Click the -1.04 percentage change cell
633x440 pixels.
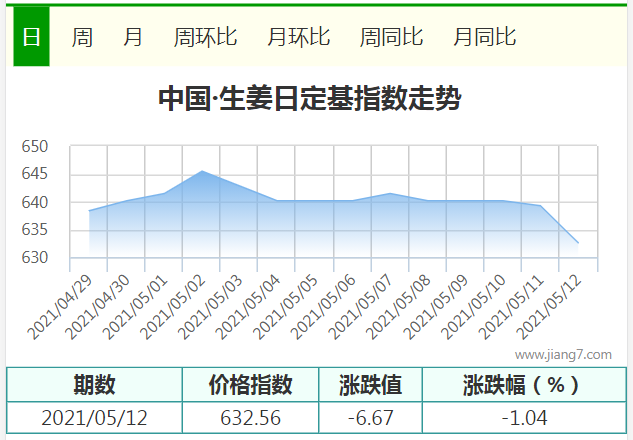524,418
